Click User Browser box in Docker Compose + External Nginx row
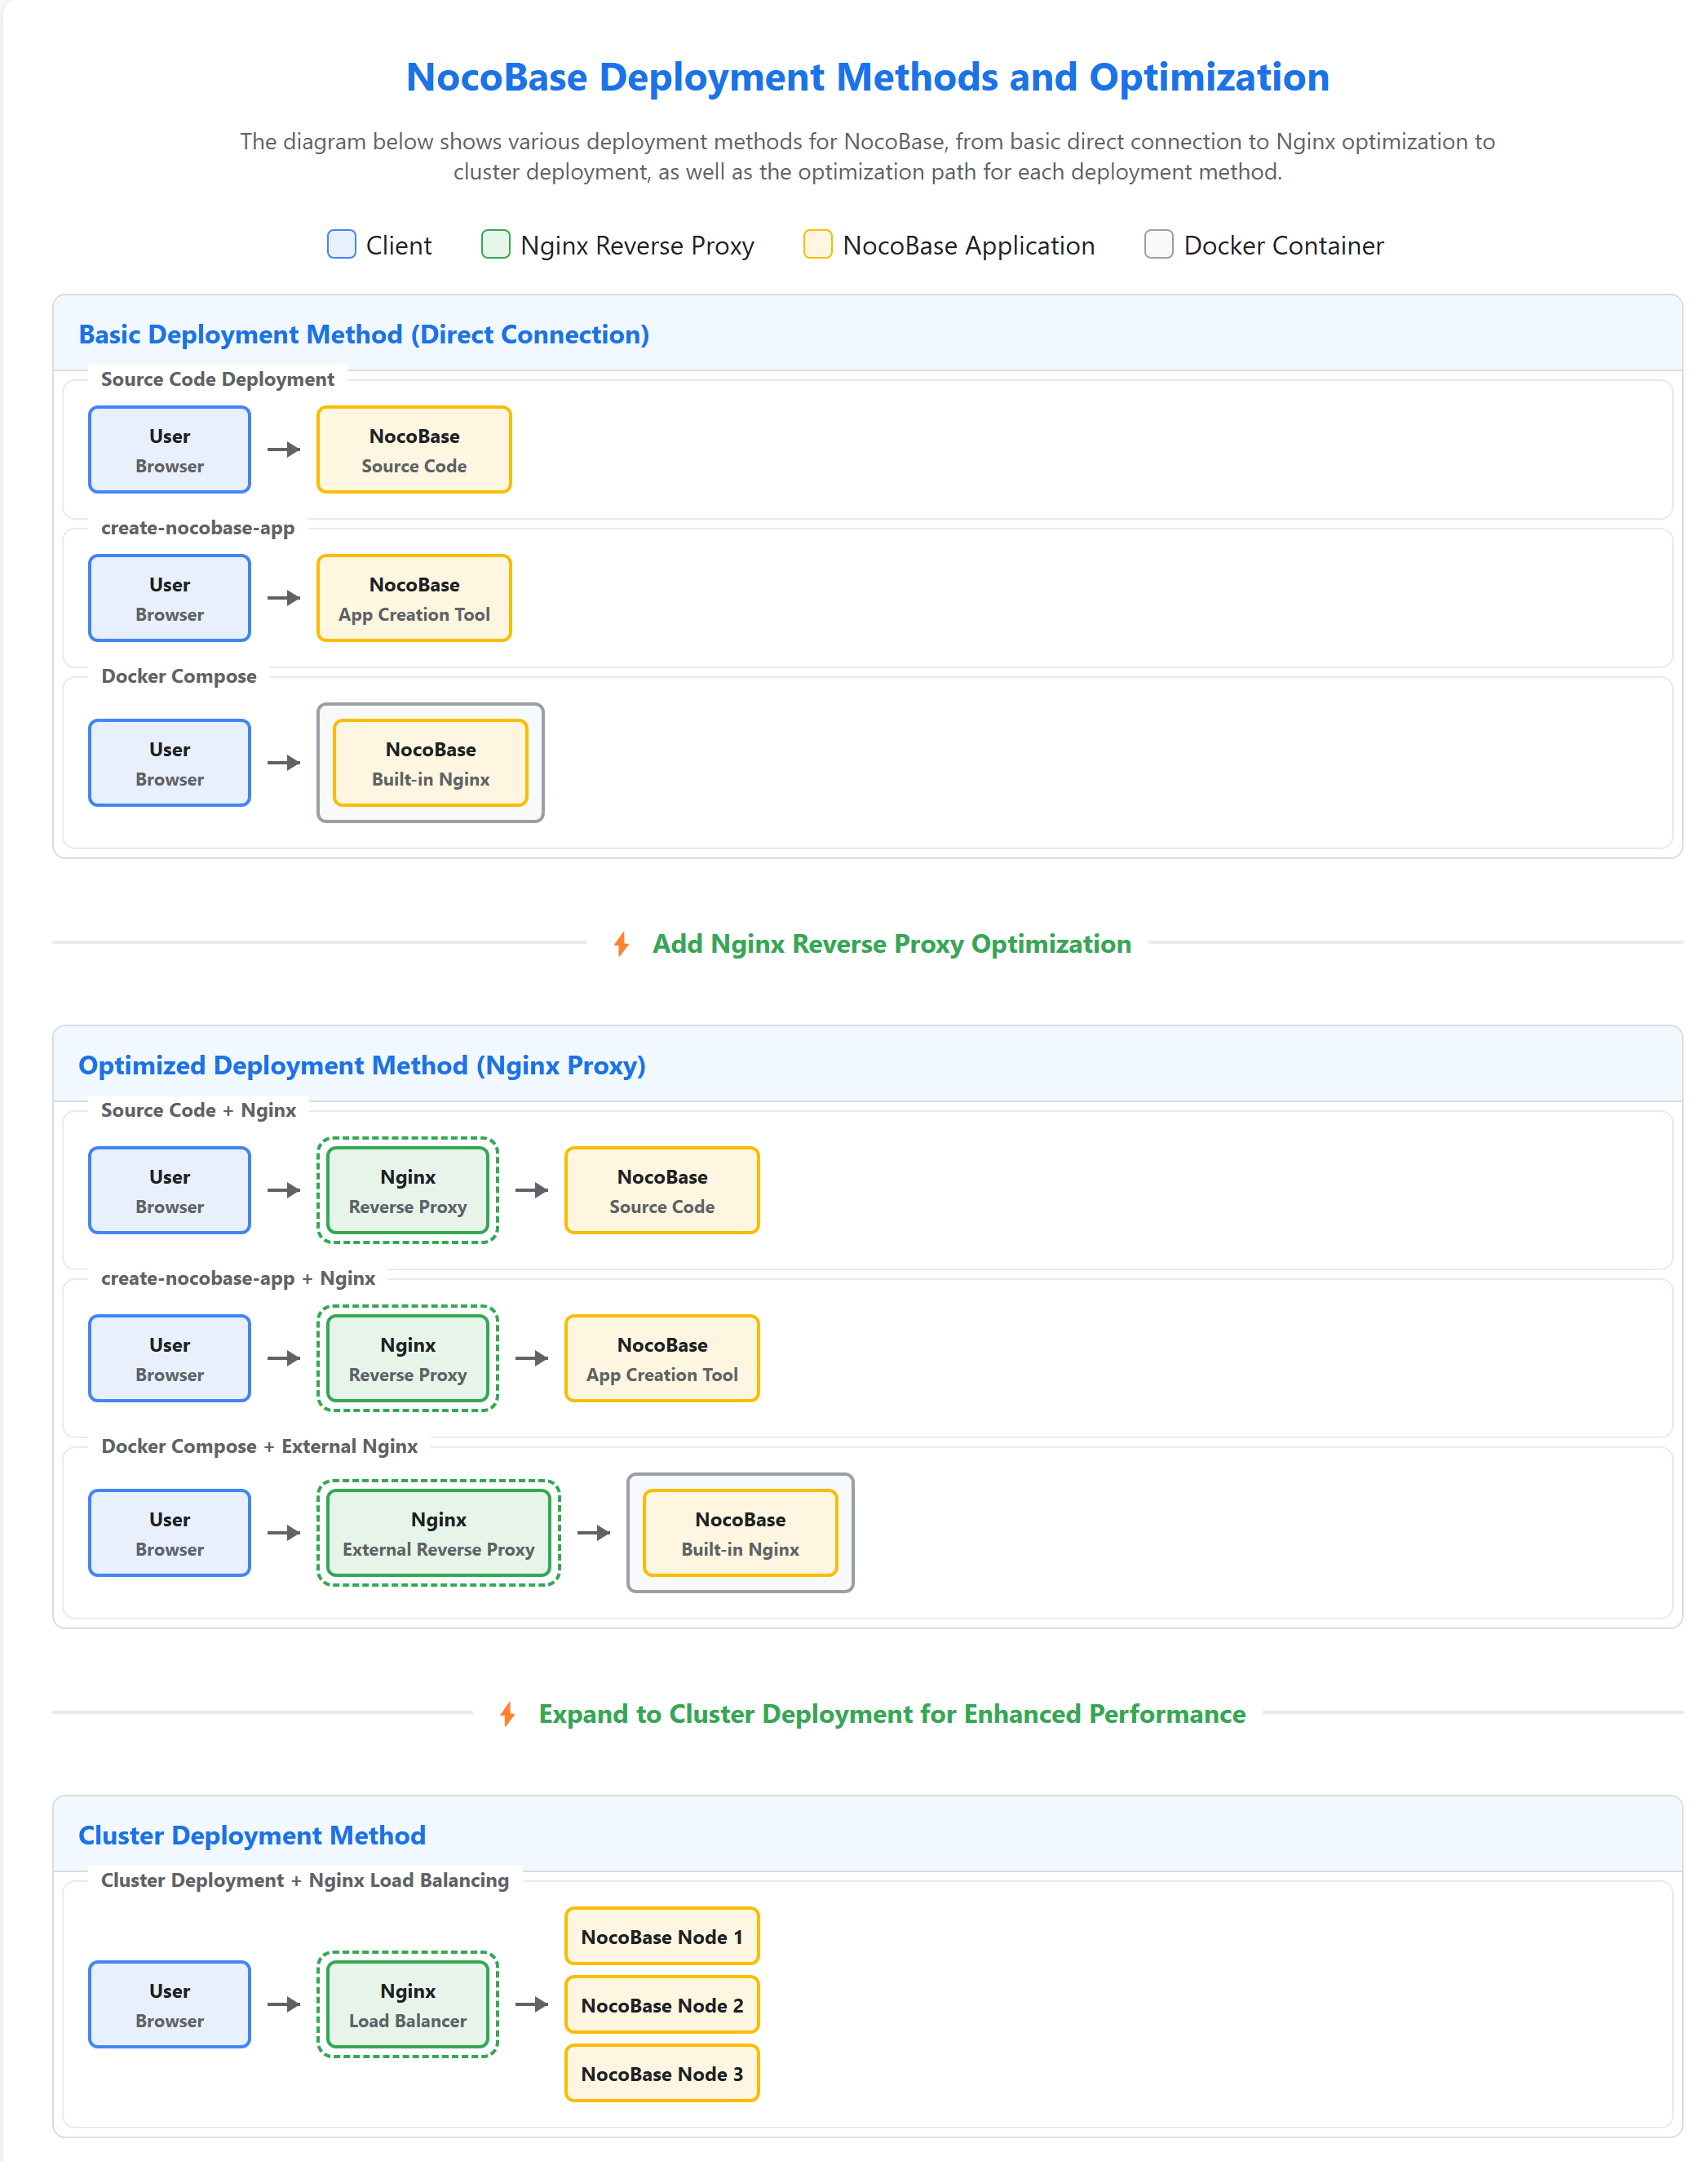Viewport: 1708px width, 2161px height. point(170,1533)
